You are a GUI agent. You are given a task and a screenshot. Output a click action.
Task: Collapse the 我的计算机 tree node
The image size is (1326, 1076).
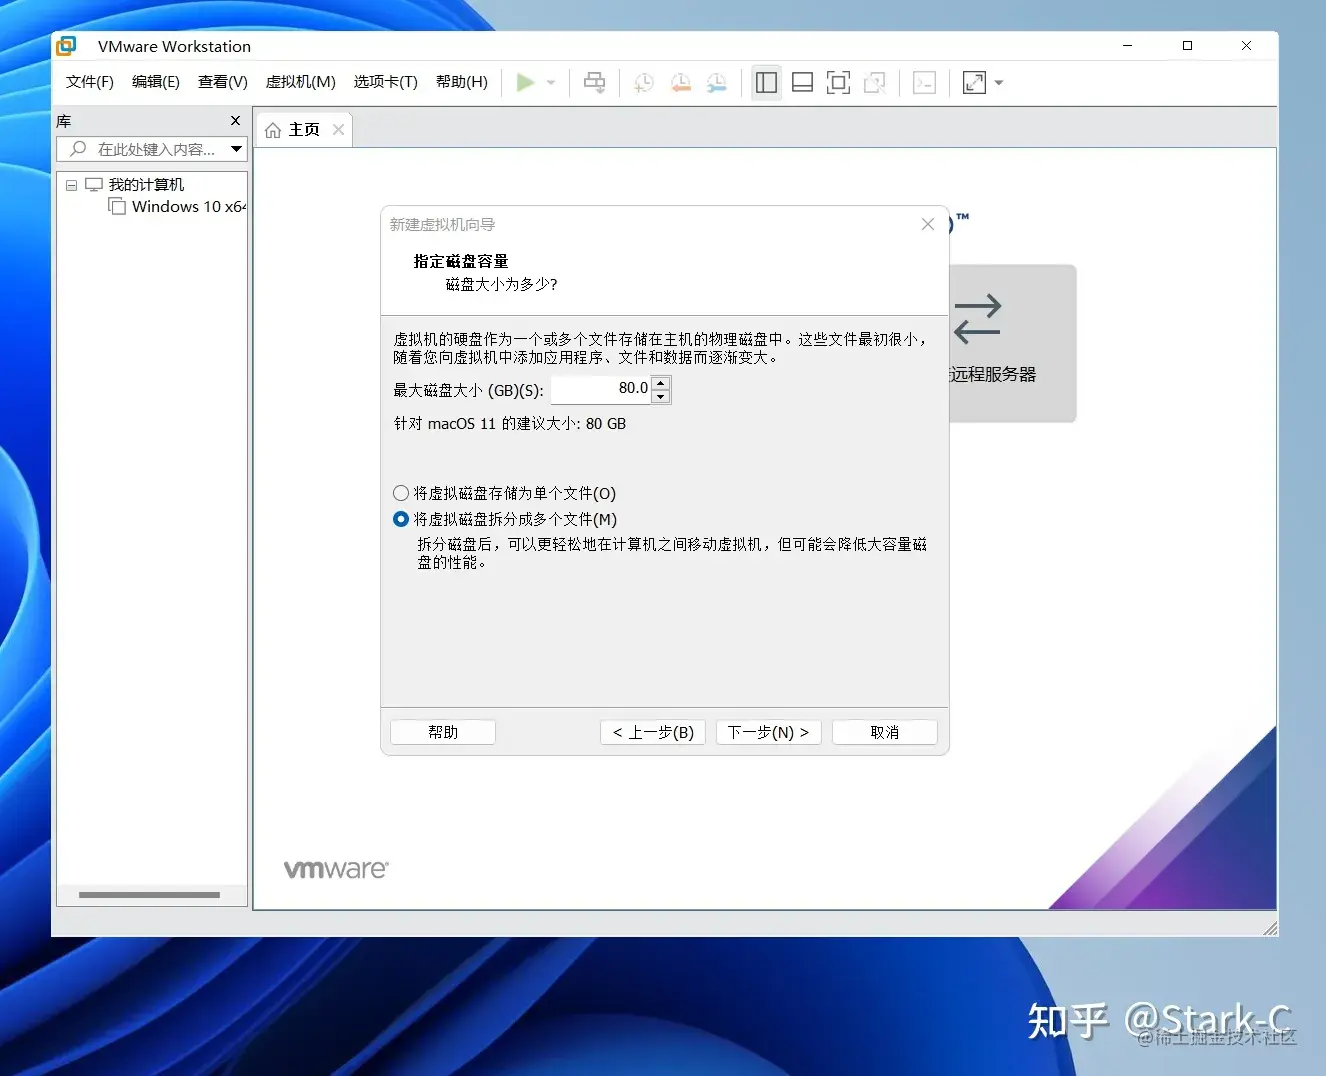[71, 185]
